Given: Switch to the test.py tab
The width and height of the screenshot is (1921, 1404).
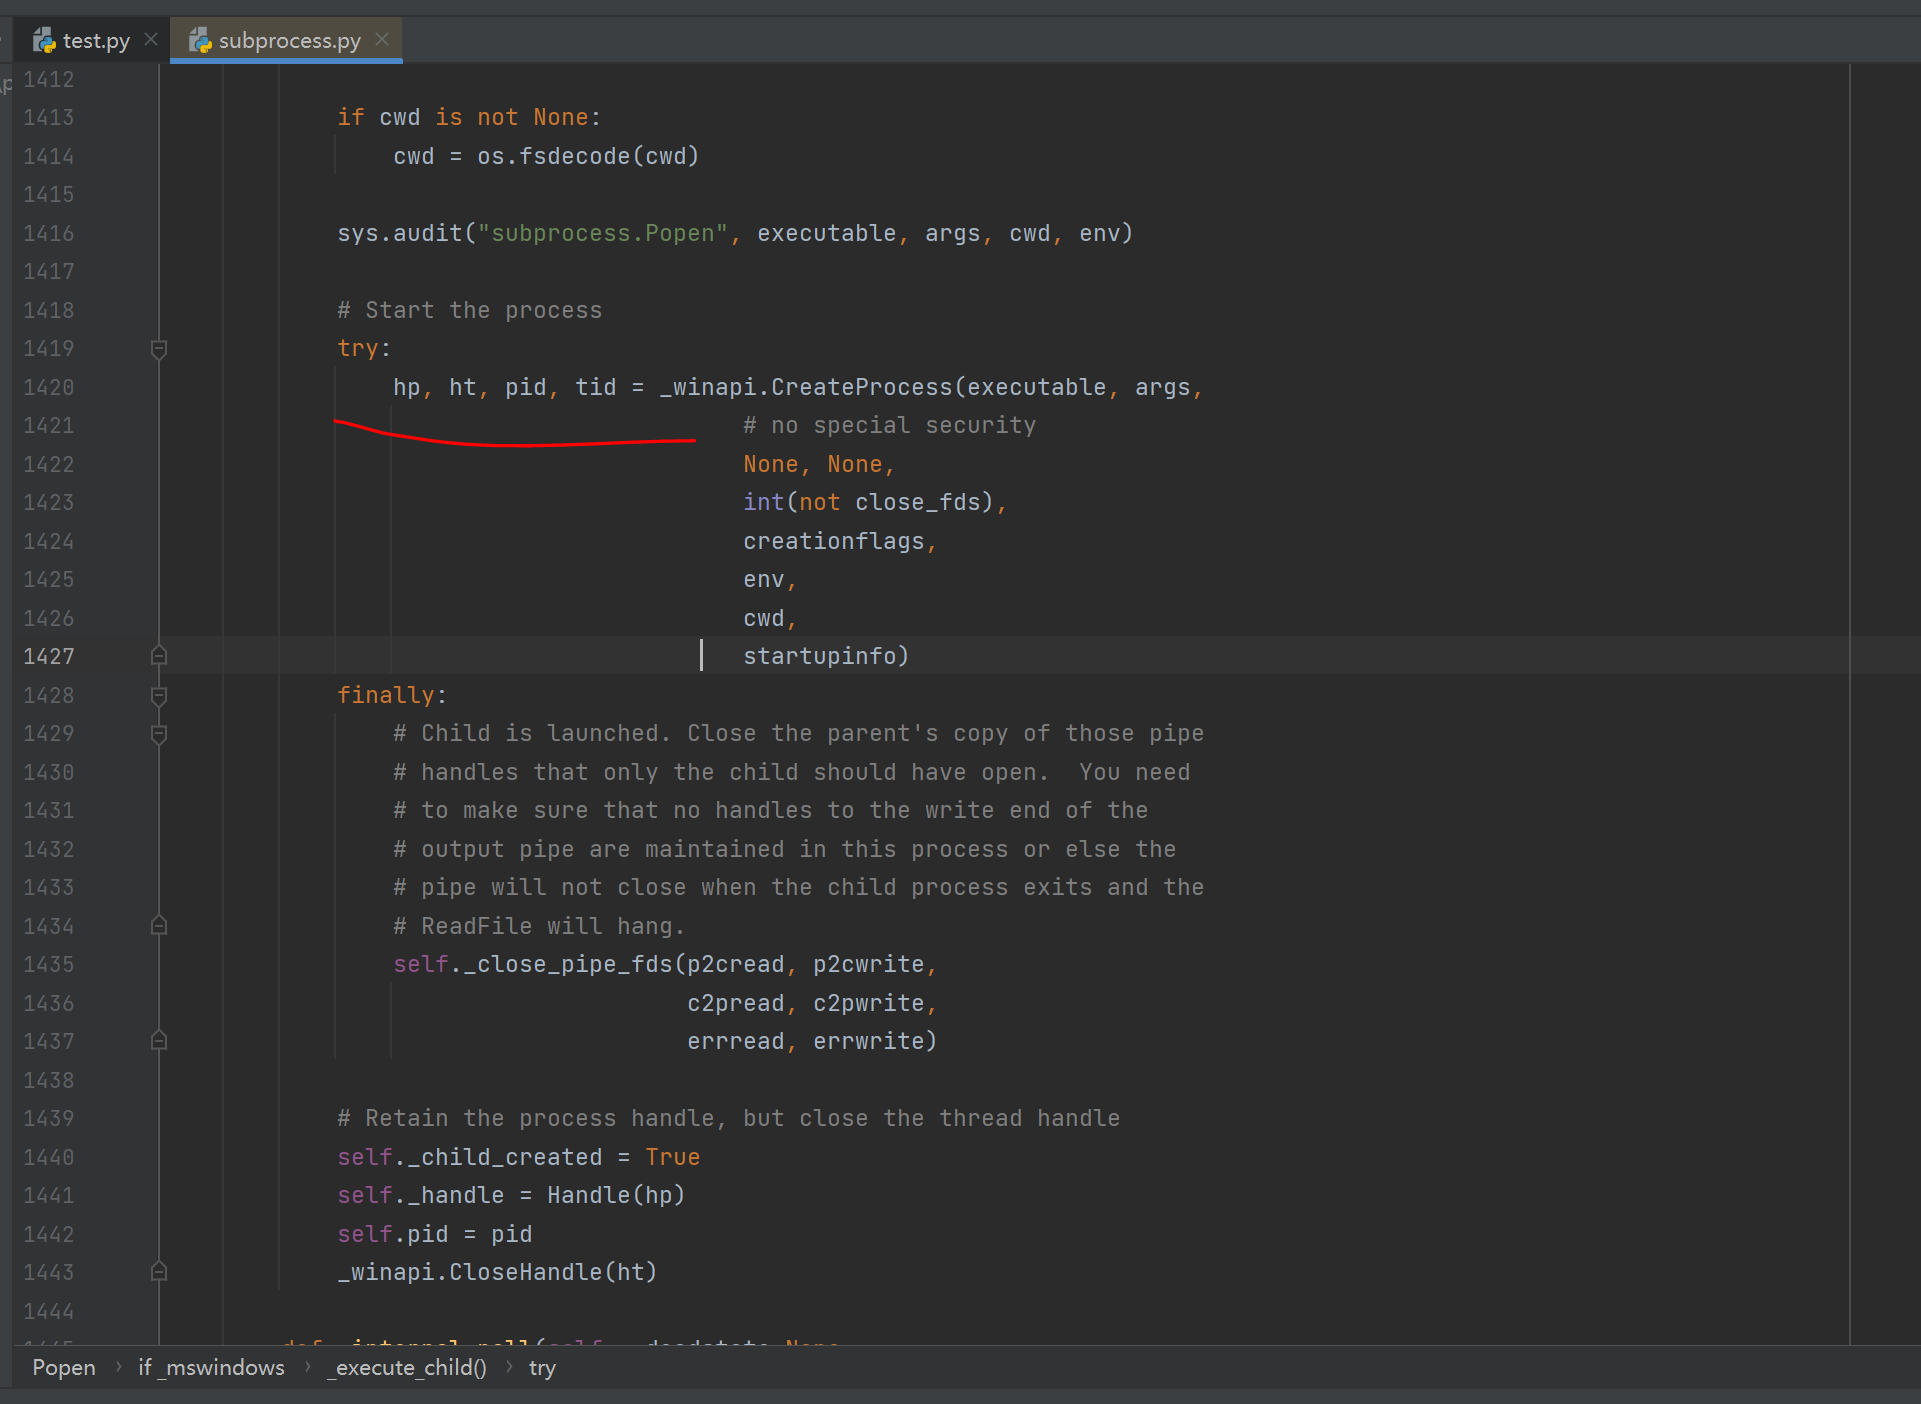Looking at the screenshot, I should click(95, 39).
